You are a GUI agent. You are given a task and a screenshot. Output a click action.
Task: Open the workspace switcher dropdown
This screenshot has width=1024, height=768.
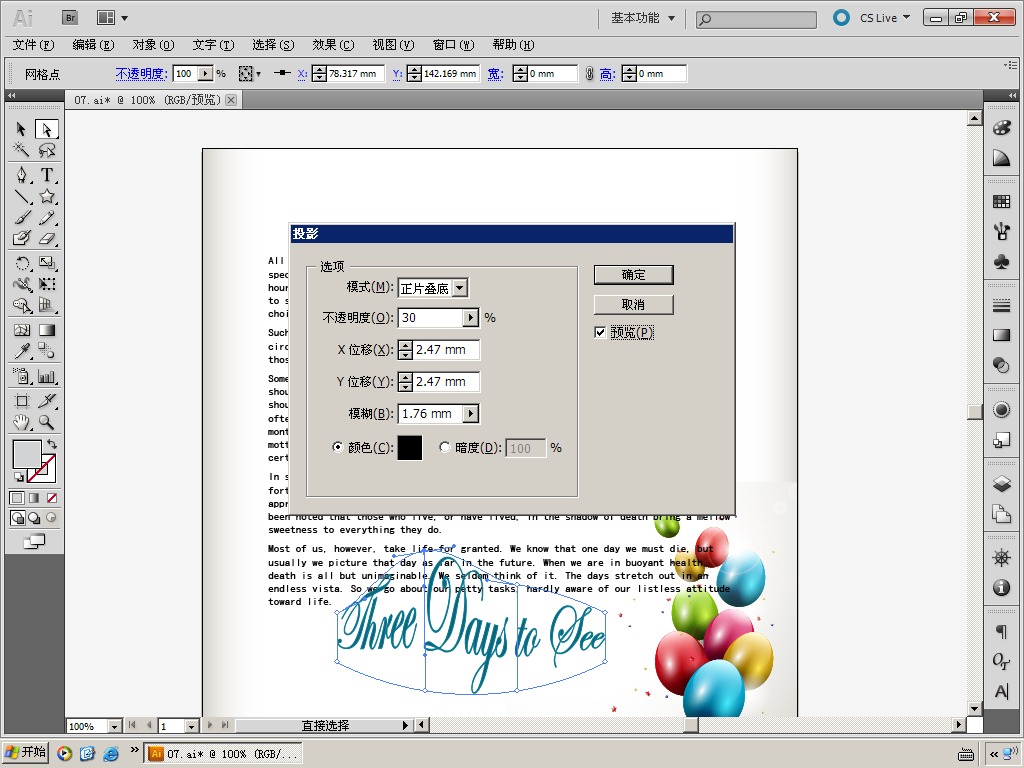point(643,18)
